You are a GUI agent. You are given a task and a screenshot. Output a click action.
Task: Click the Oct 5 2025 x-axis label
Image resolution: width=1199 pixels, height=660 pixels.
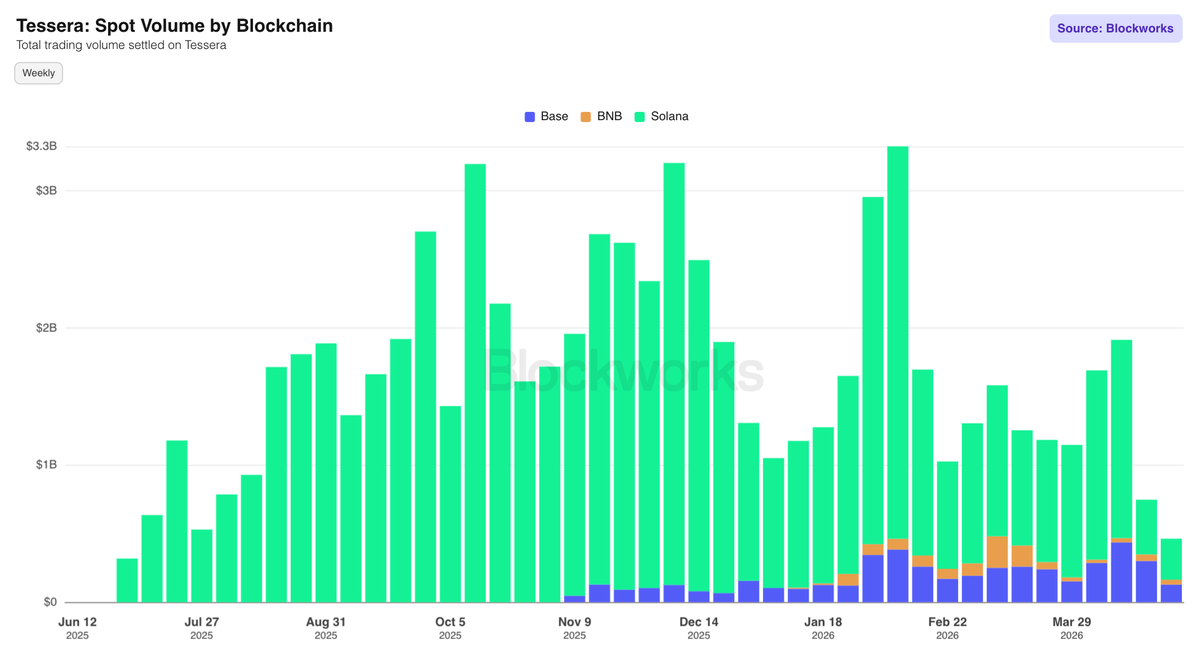pyautogui.click(x=450, y=628)
